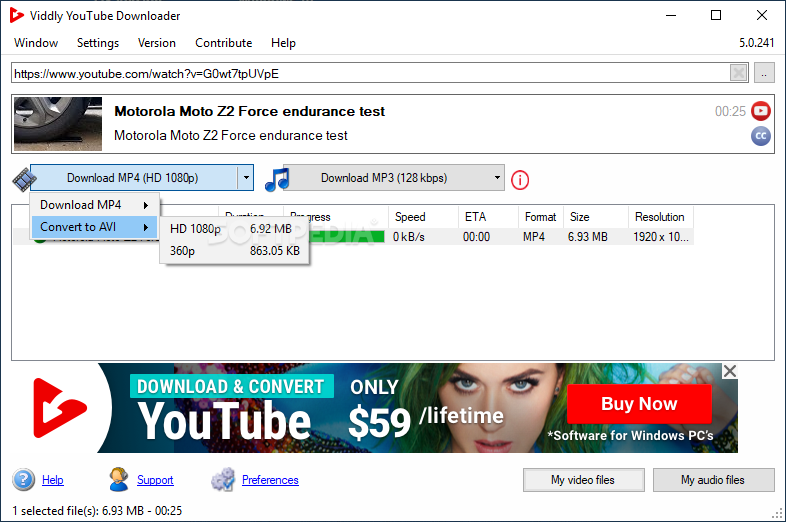Sort by ETA column header
The height and width of the screenshot is (522, 786).
tap(488, 217)
